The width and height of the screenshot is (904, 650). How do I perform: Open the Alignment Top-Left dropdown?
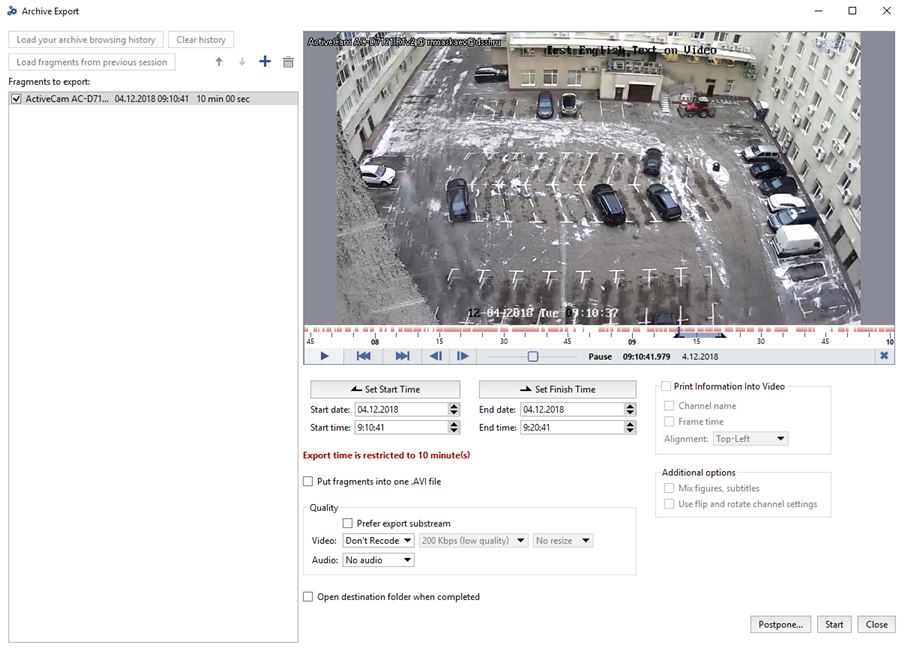(751, 439)
